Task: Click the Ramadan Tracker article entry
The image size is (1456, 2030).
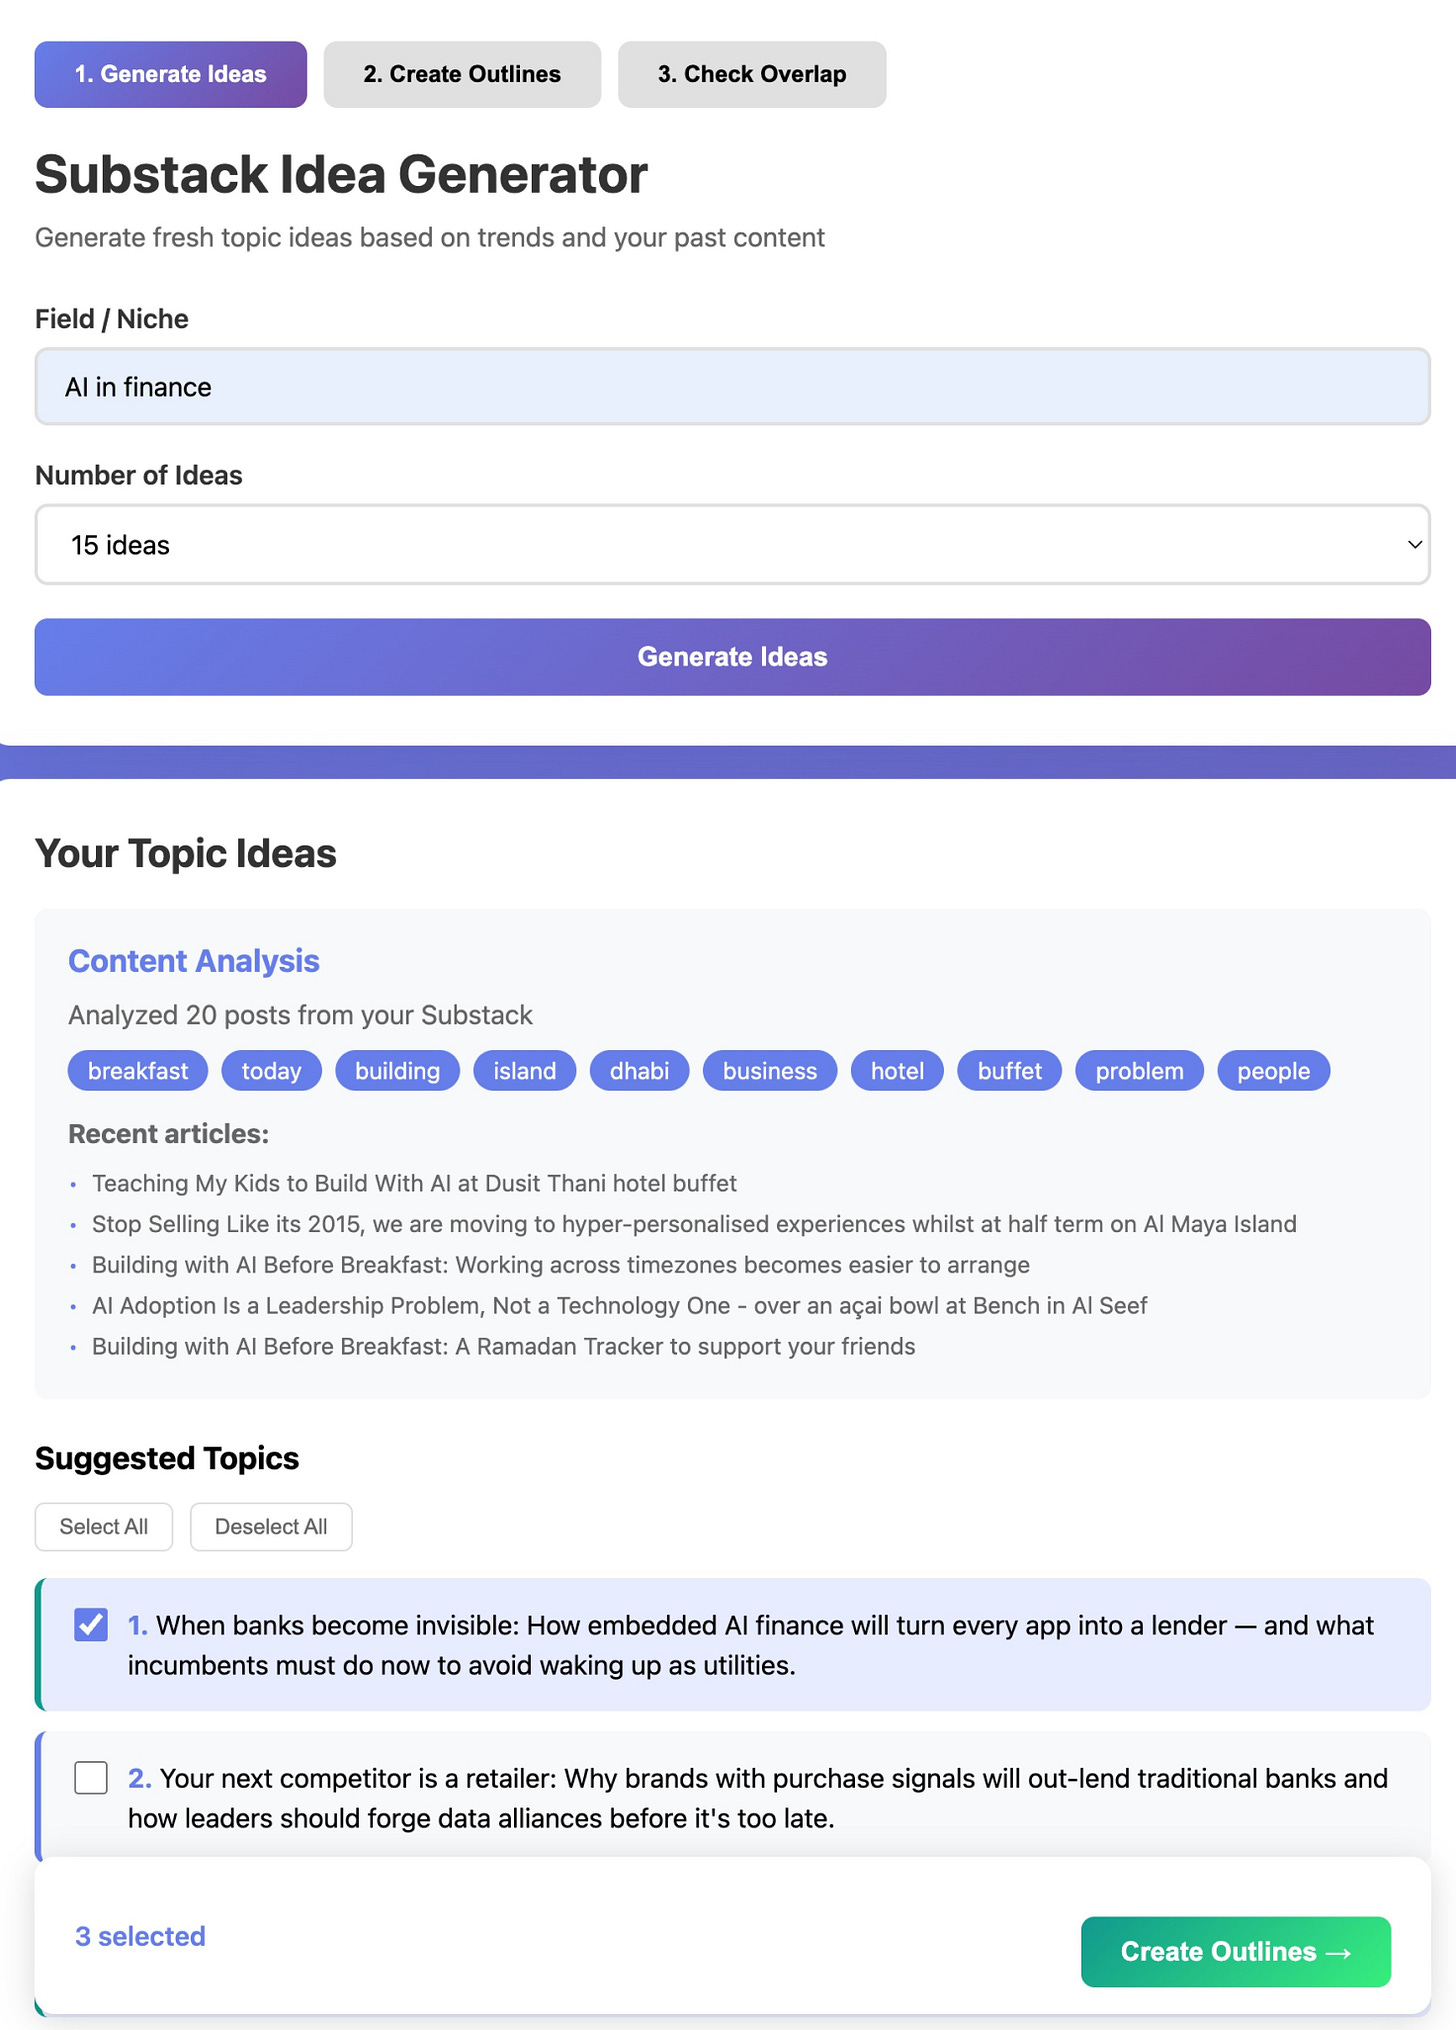Action: (x=503, y=1346)
